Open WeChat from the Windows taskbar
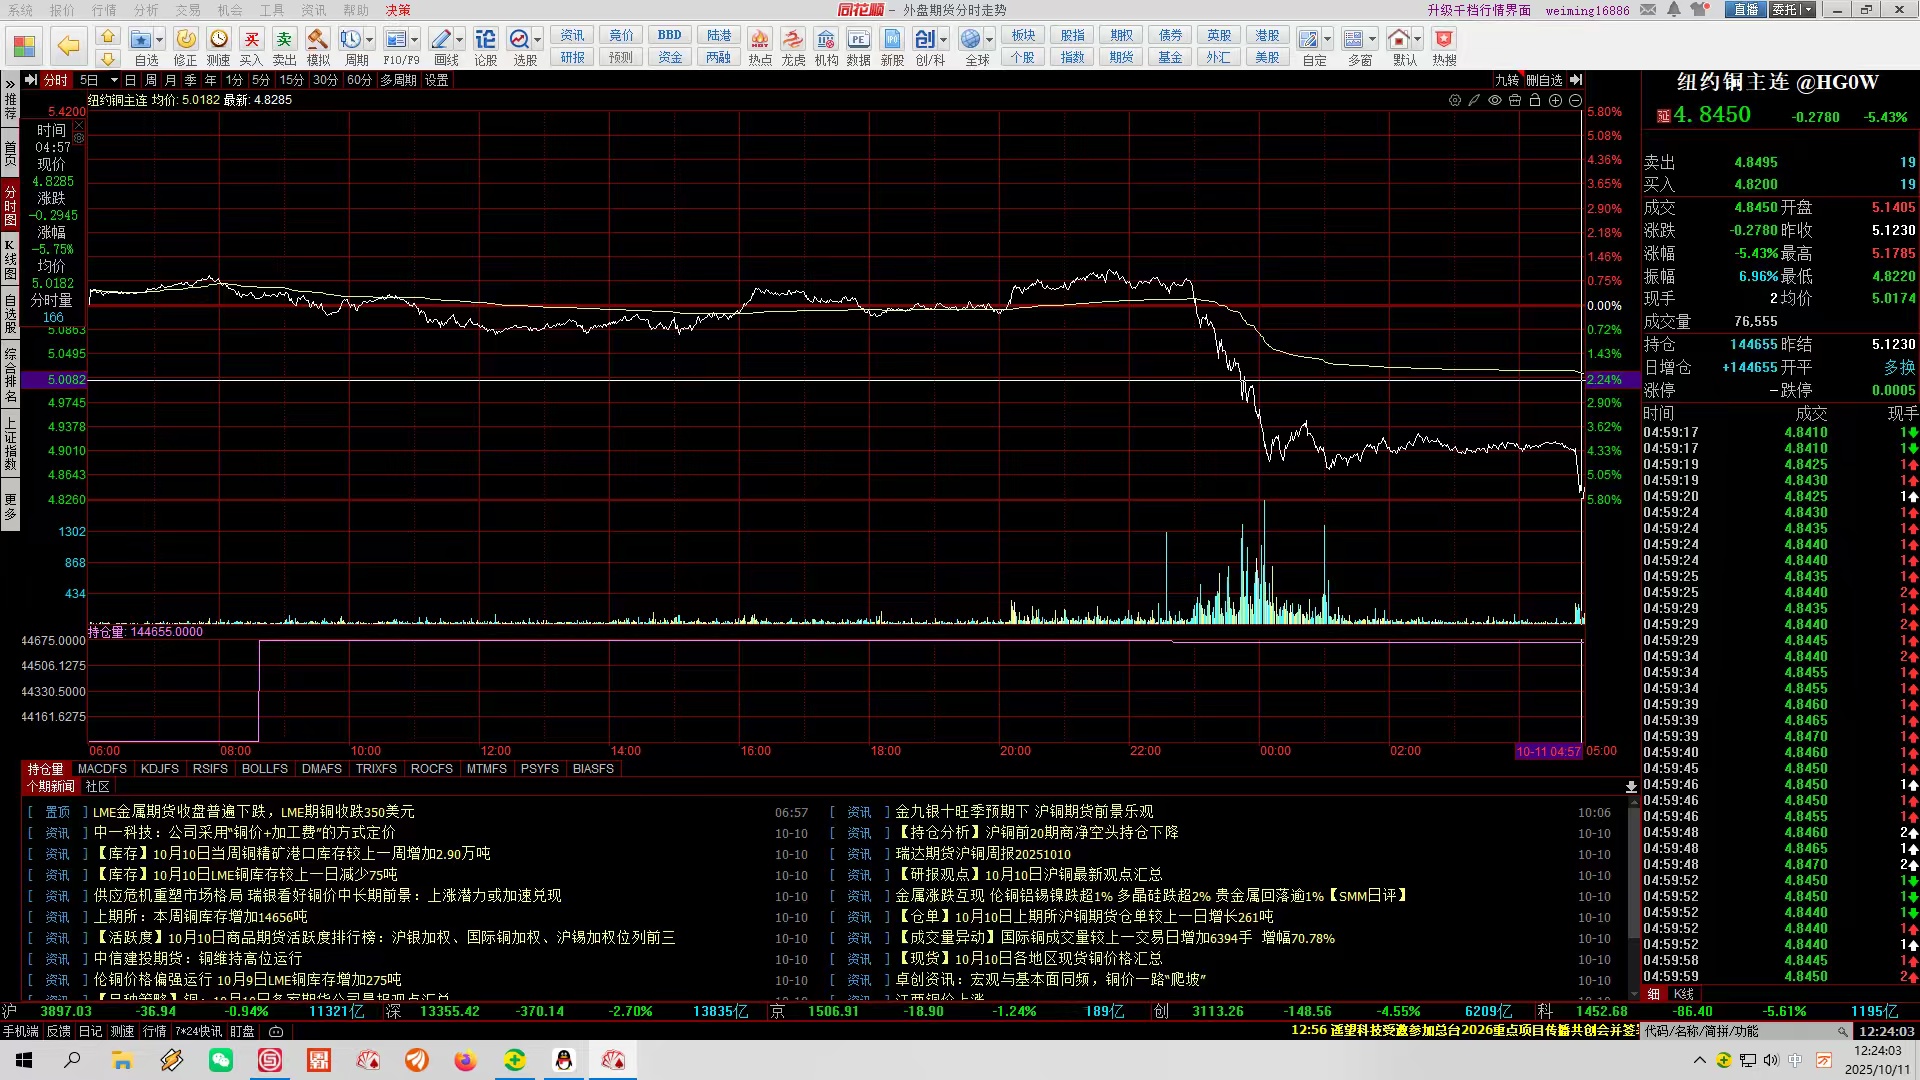Viewport: 1920px width, 1080px height. pos(220,1060)
